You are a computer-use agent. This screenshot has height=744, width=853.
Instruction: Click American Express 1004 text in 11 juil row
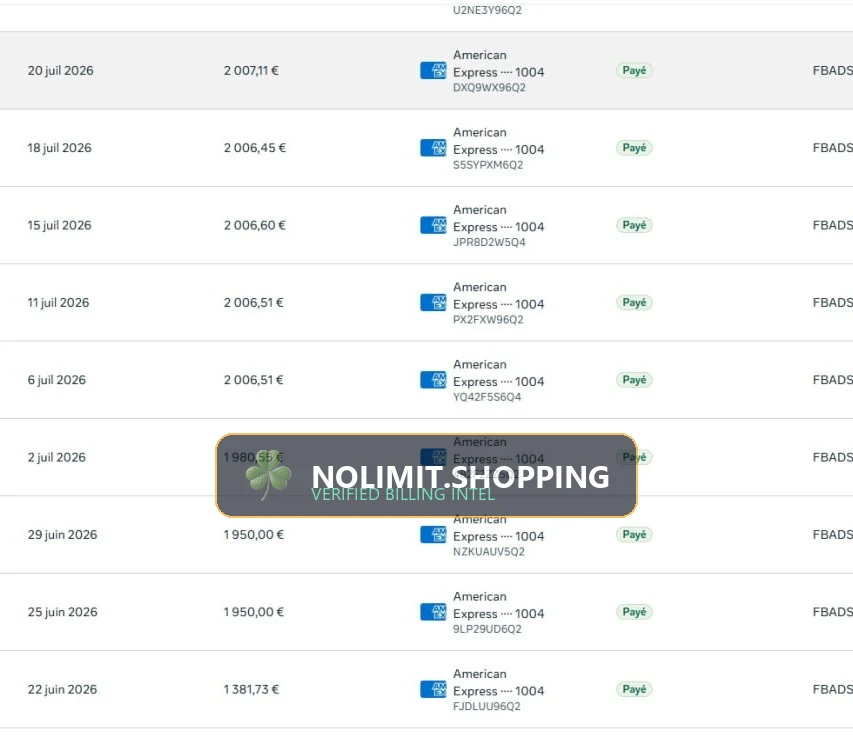[498, 295]
